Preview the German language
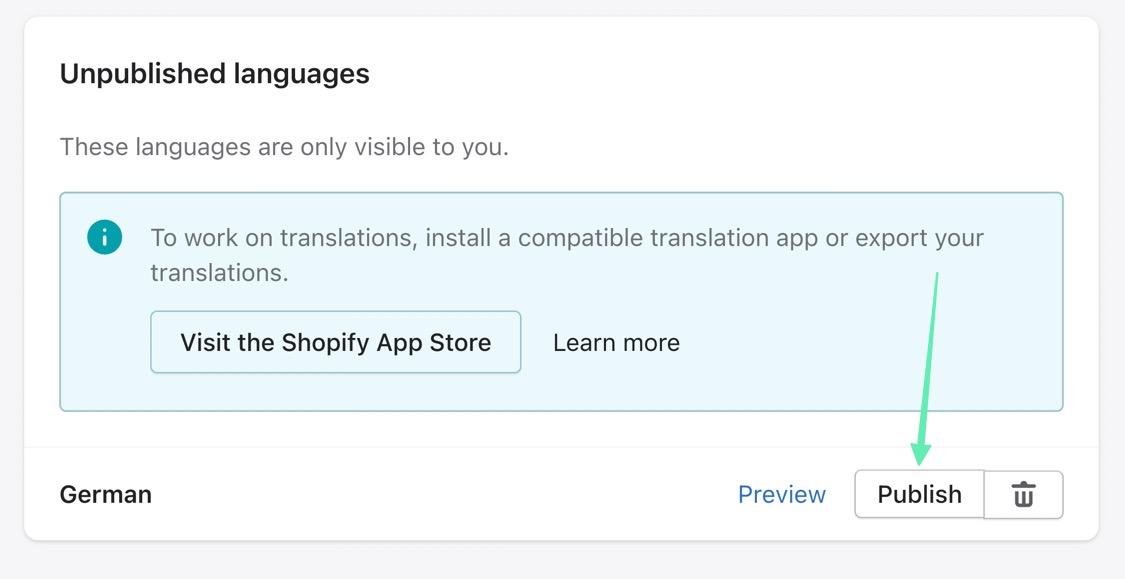The width and height of the screenshot is (1125, 579). 781,494
